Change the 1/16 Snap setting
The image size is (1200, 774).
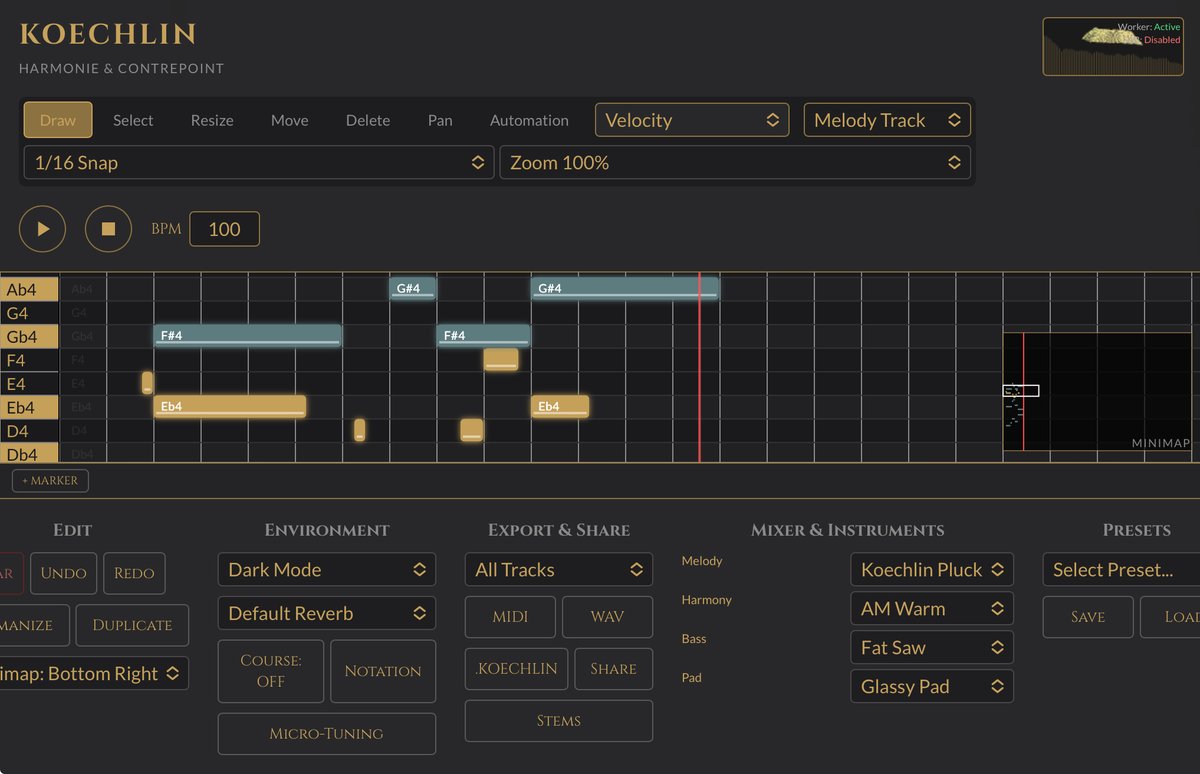(259, 162)
